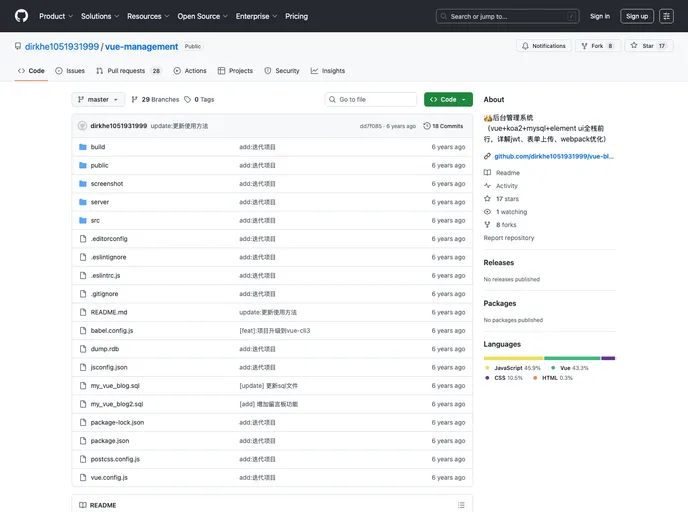This screenshot has width=688, height=512.
Task: Jump to Readme in About sidebar
Action: pyautogui.click(x=508, y=173)
